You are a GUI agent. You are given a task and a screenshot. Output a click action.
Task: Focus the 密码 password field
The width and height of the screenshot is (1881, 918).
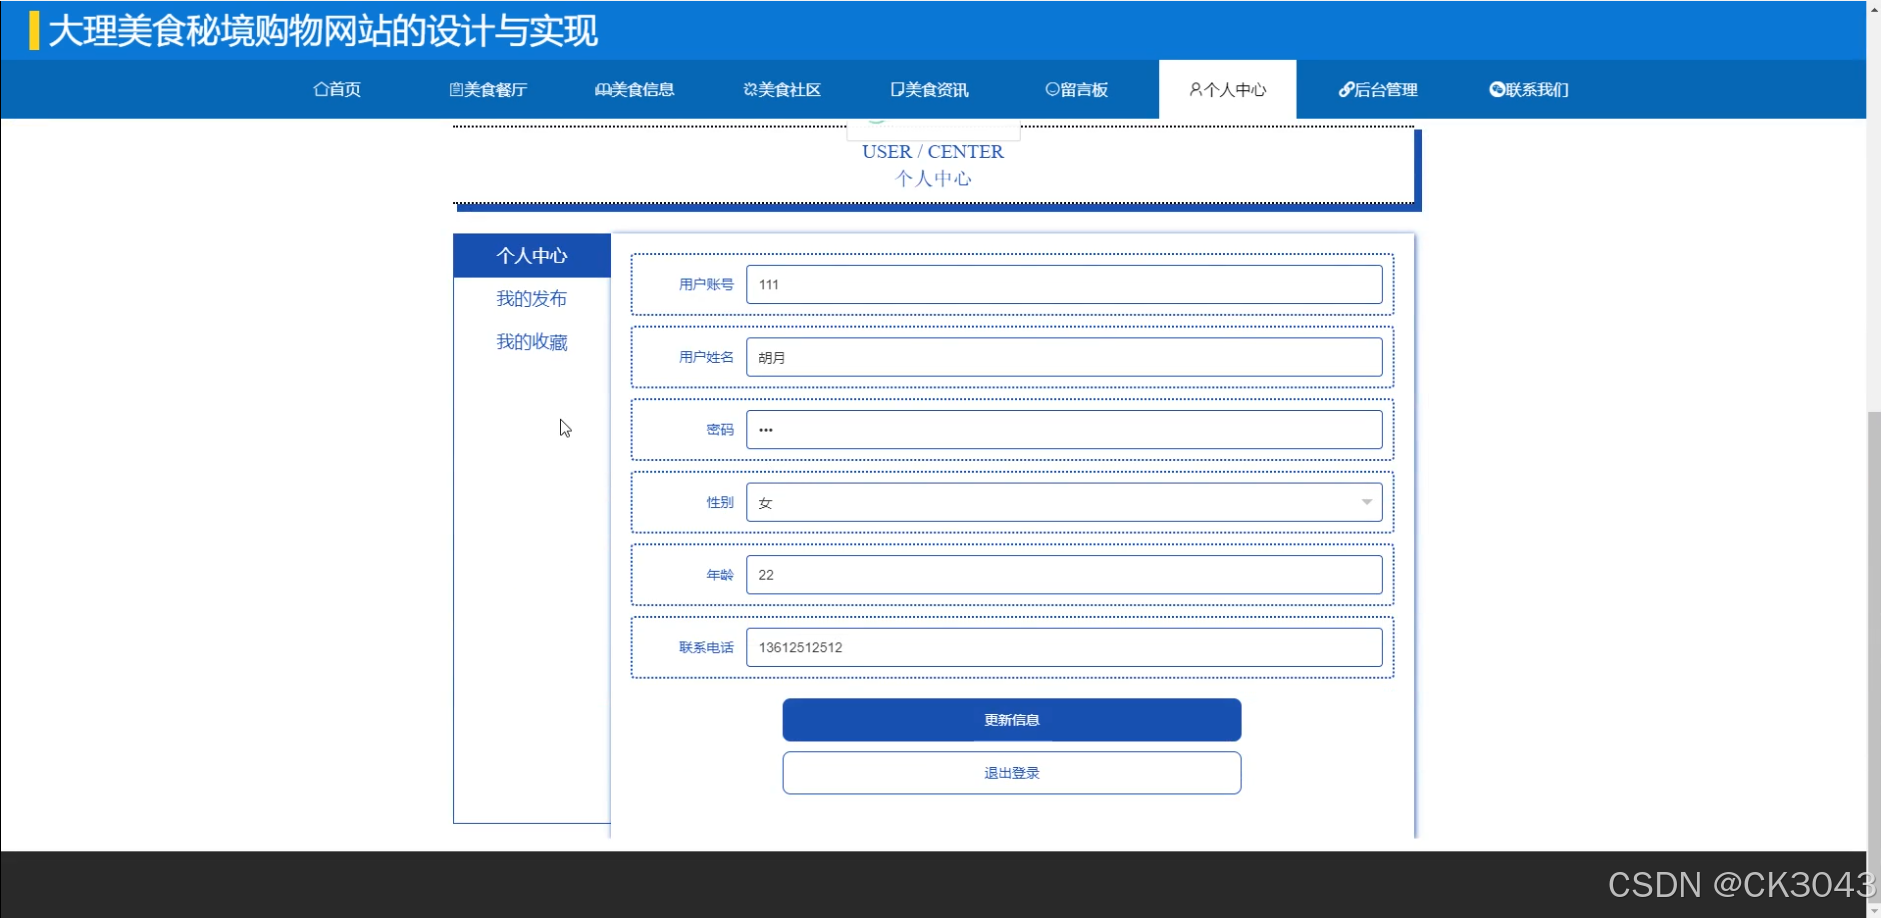[x=1064, y=429]
